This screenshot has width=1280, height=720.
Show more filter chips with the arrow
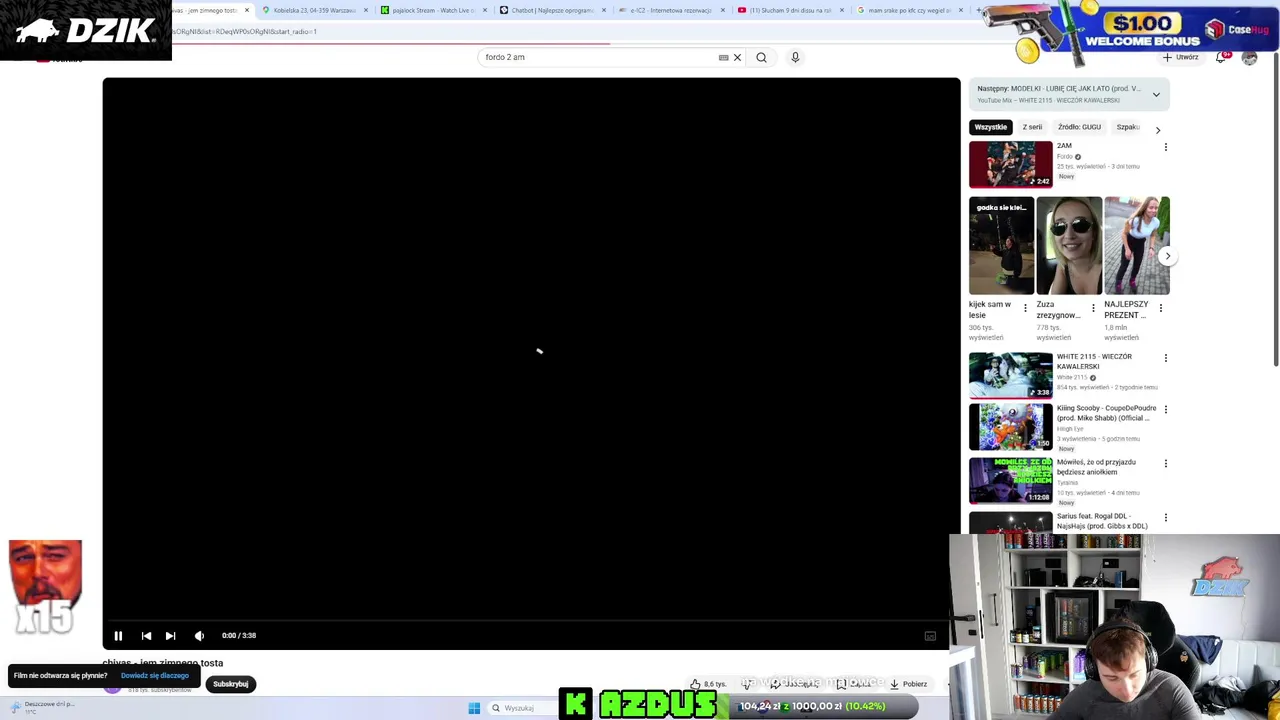click(1158, 129)
